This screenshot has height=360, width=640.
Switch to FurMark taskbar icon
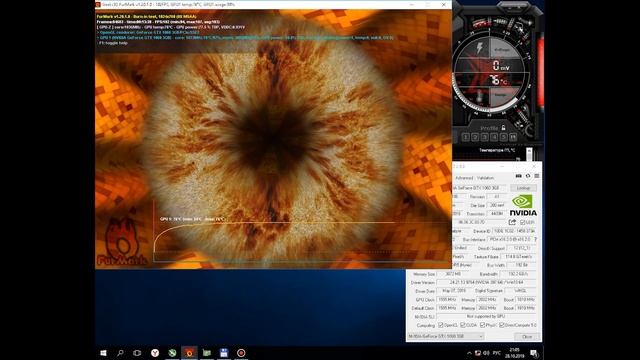[x=189, y=353]
